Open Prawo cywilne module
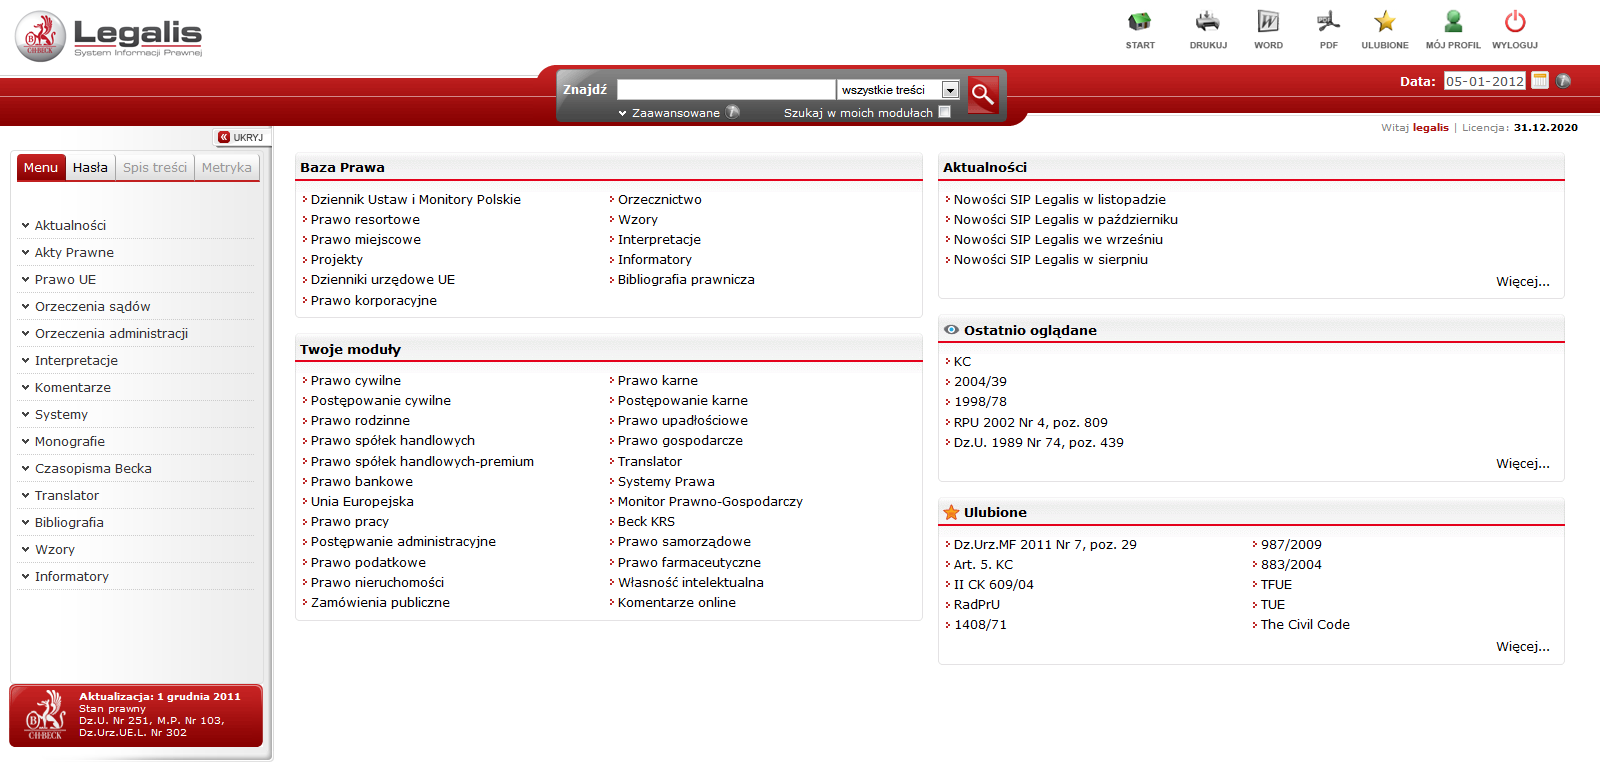 (355, 381)
